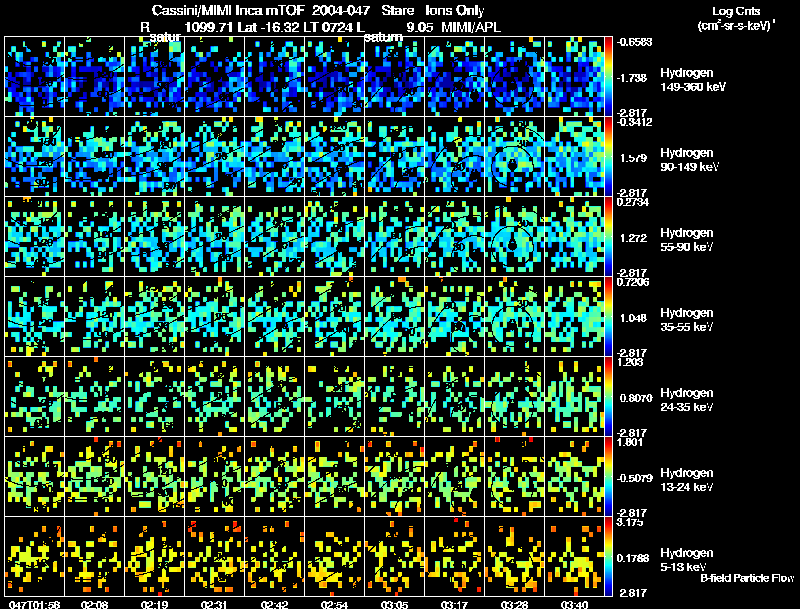
Task: Click the 'Hydrogen 13-24 keV' row label
Action: click(687, 480)
